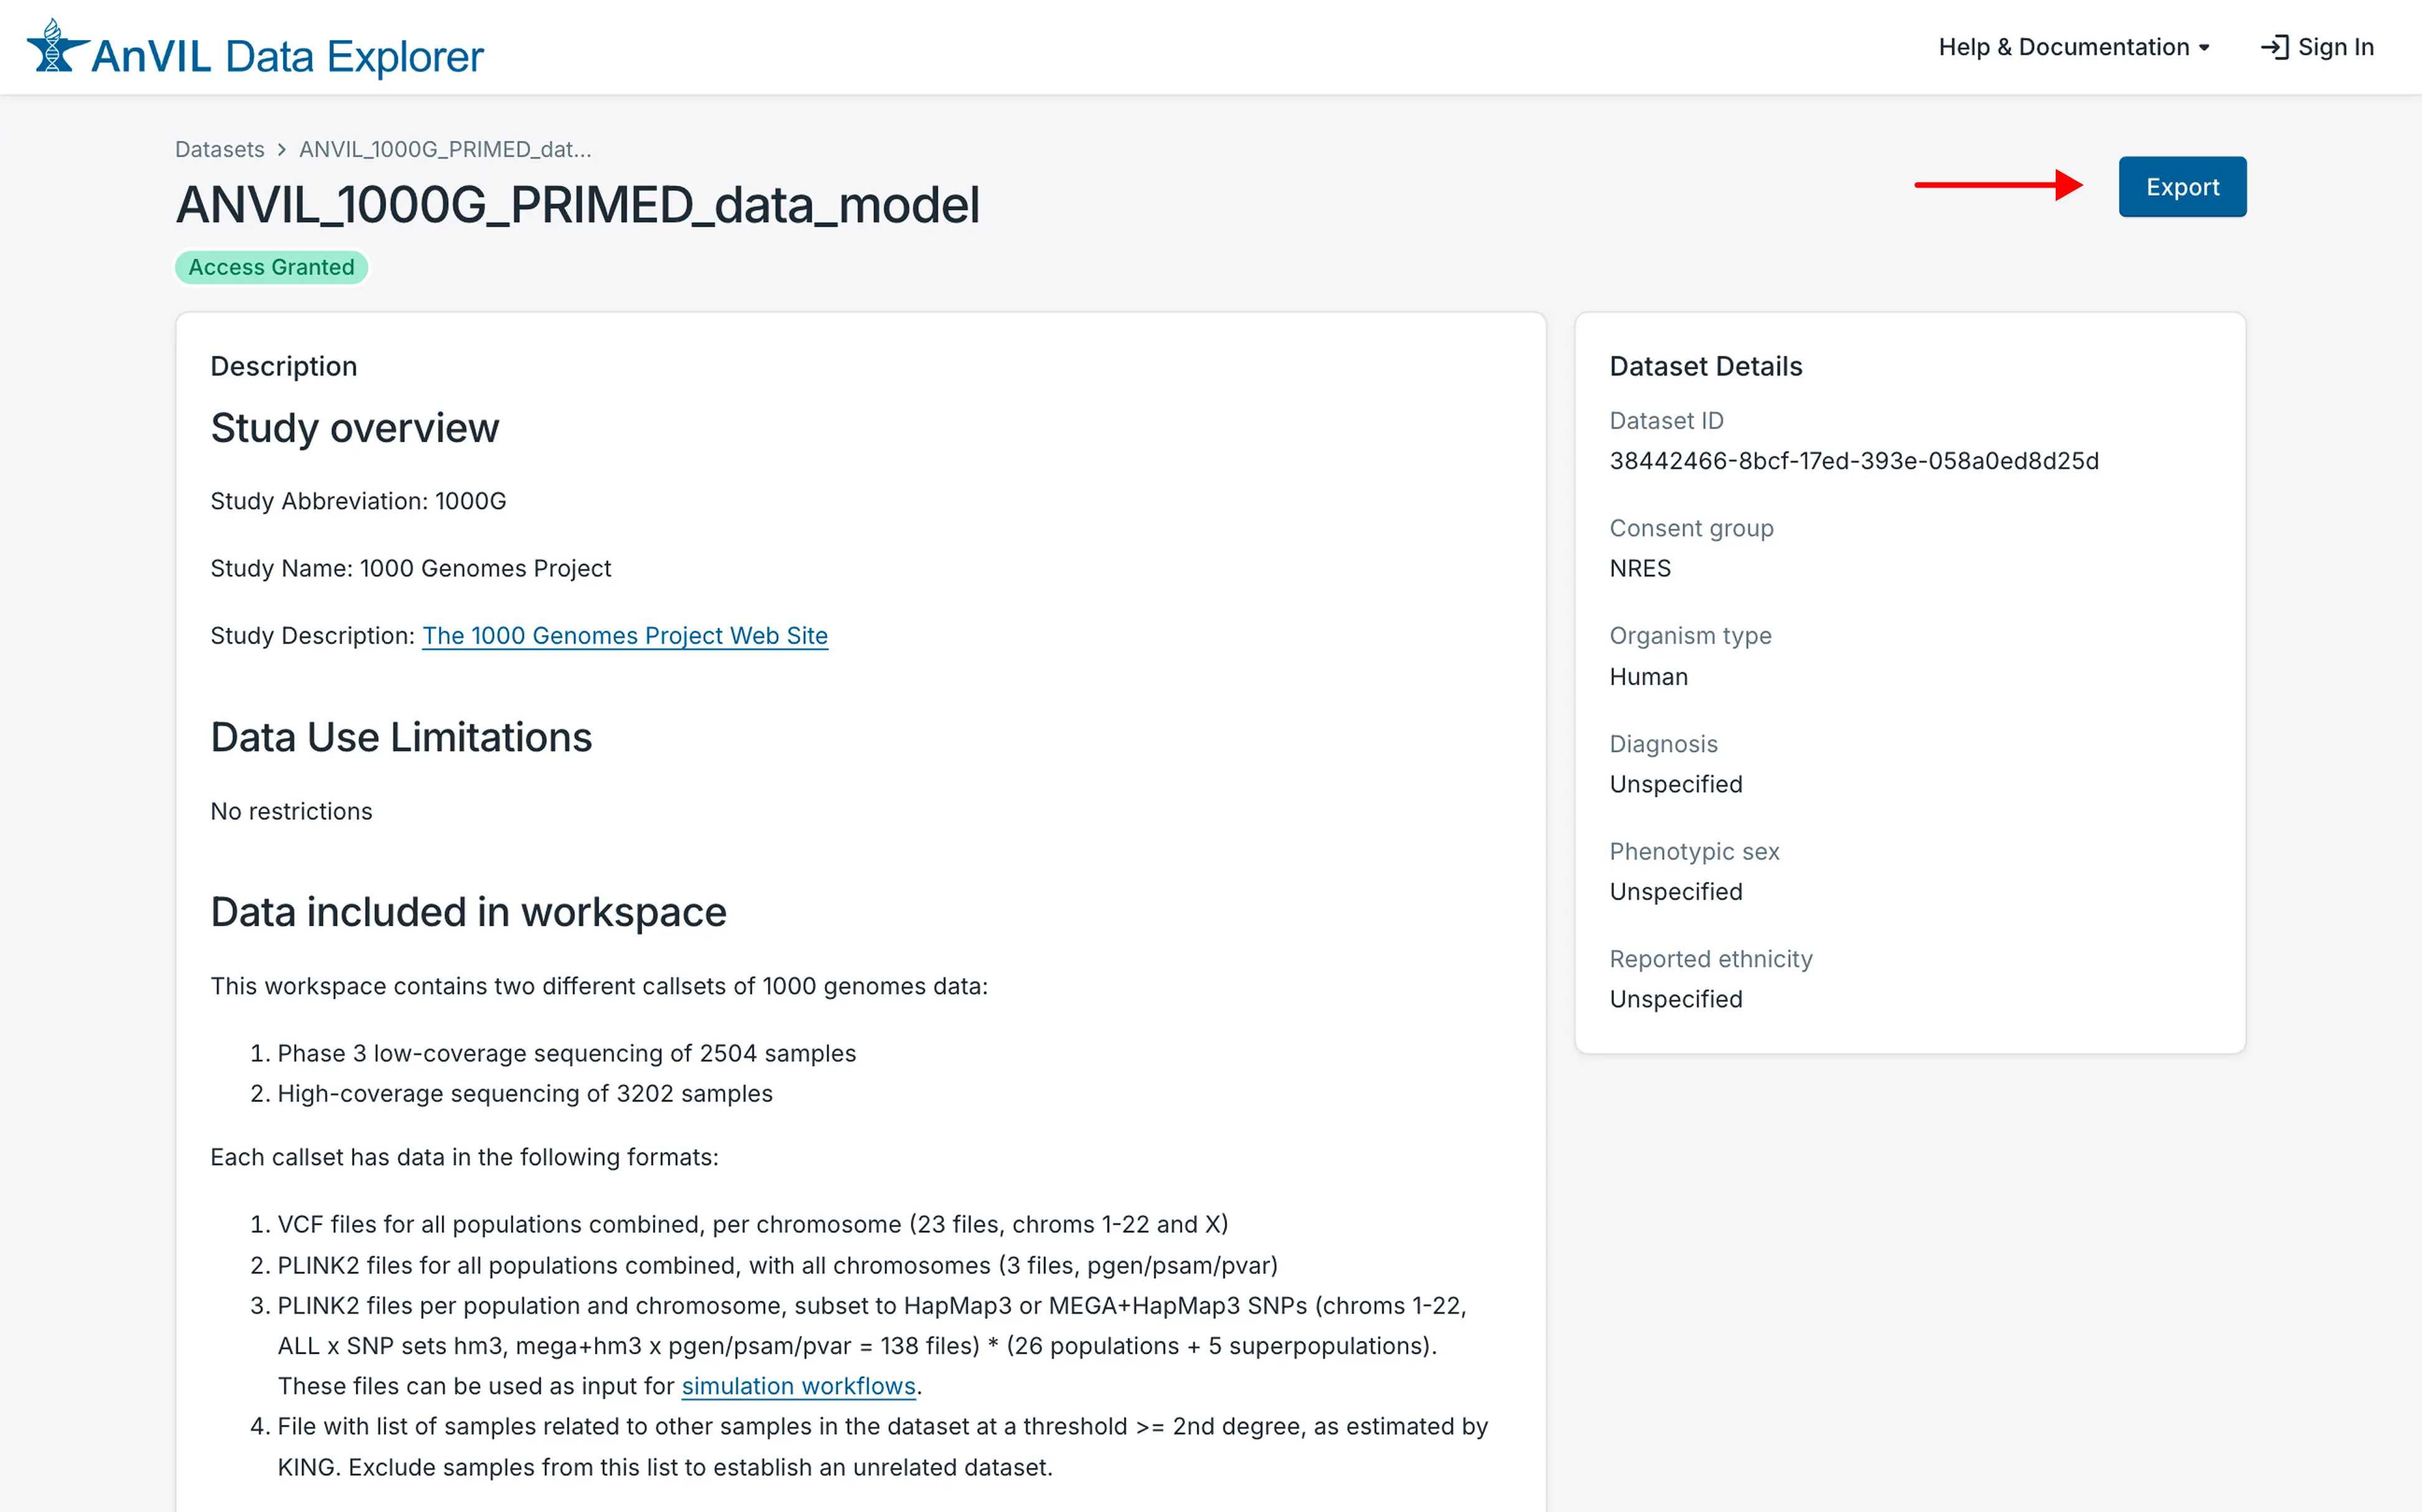
Task: Open the Help & Documentation dropdown
Action: click(2063, 47)
